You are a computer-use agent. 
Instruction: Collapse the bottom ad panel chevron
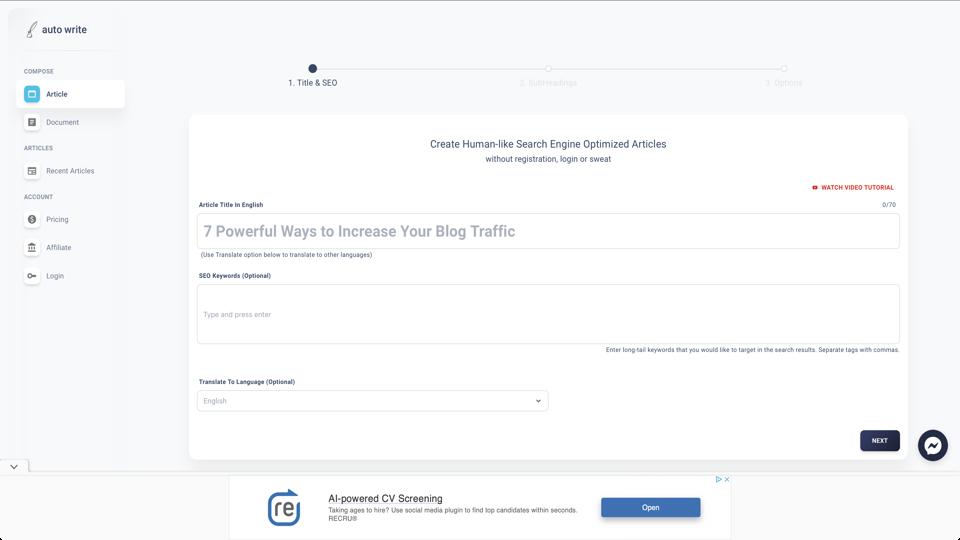(14, 466)
